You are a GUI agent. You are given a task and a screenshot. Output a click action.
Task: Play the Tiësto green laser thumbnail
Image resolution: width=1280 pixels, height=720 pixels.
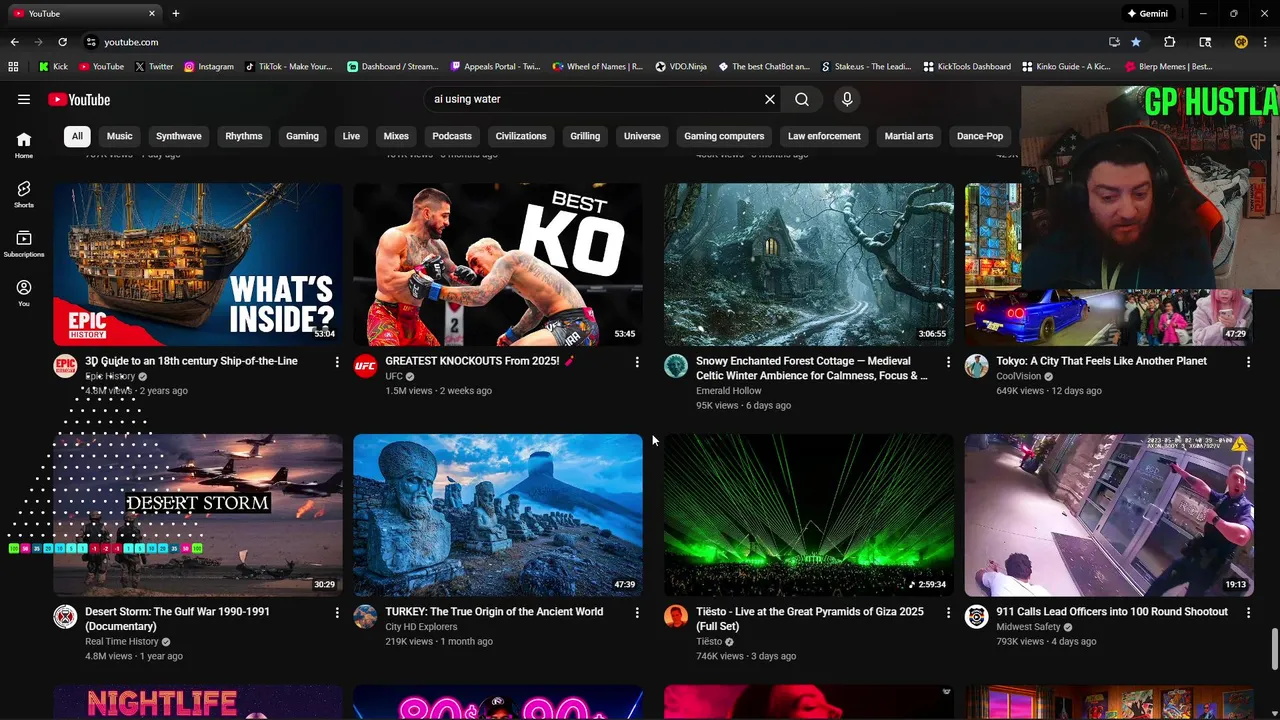809,515
